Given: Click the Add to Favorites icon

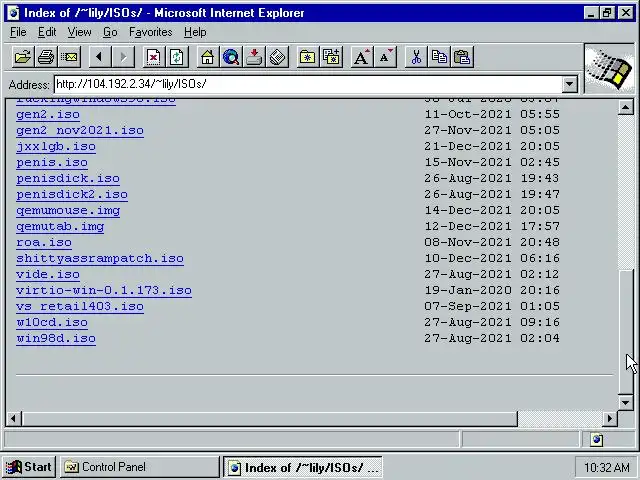Looking at the screenshot, I should [x=331, y=57].
